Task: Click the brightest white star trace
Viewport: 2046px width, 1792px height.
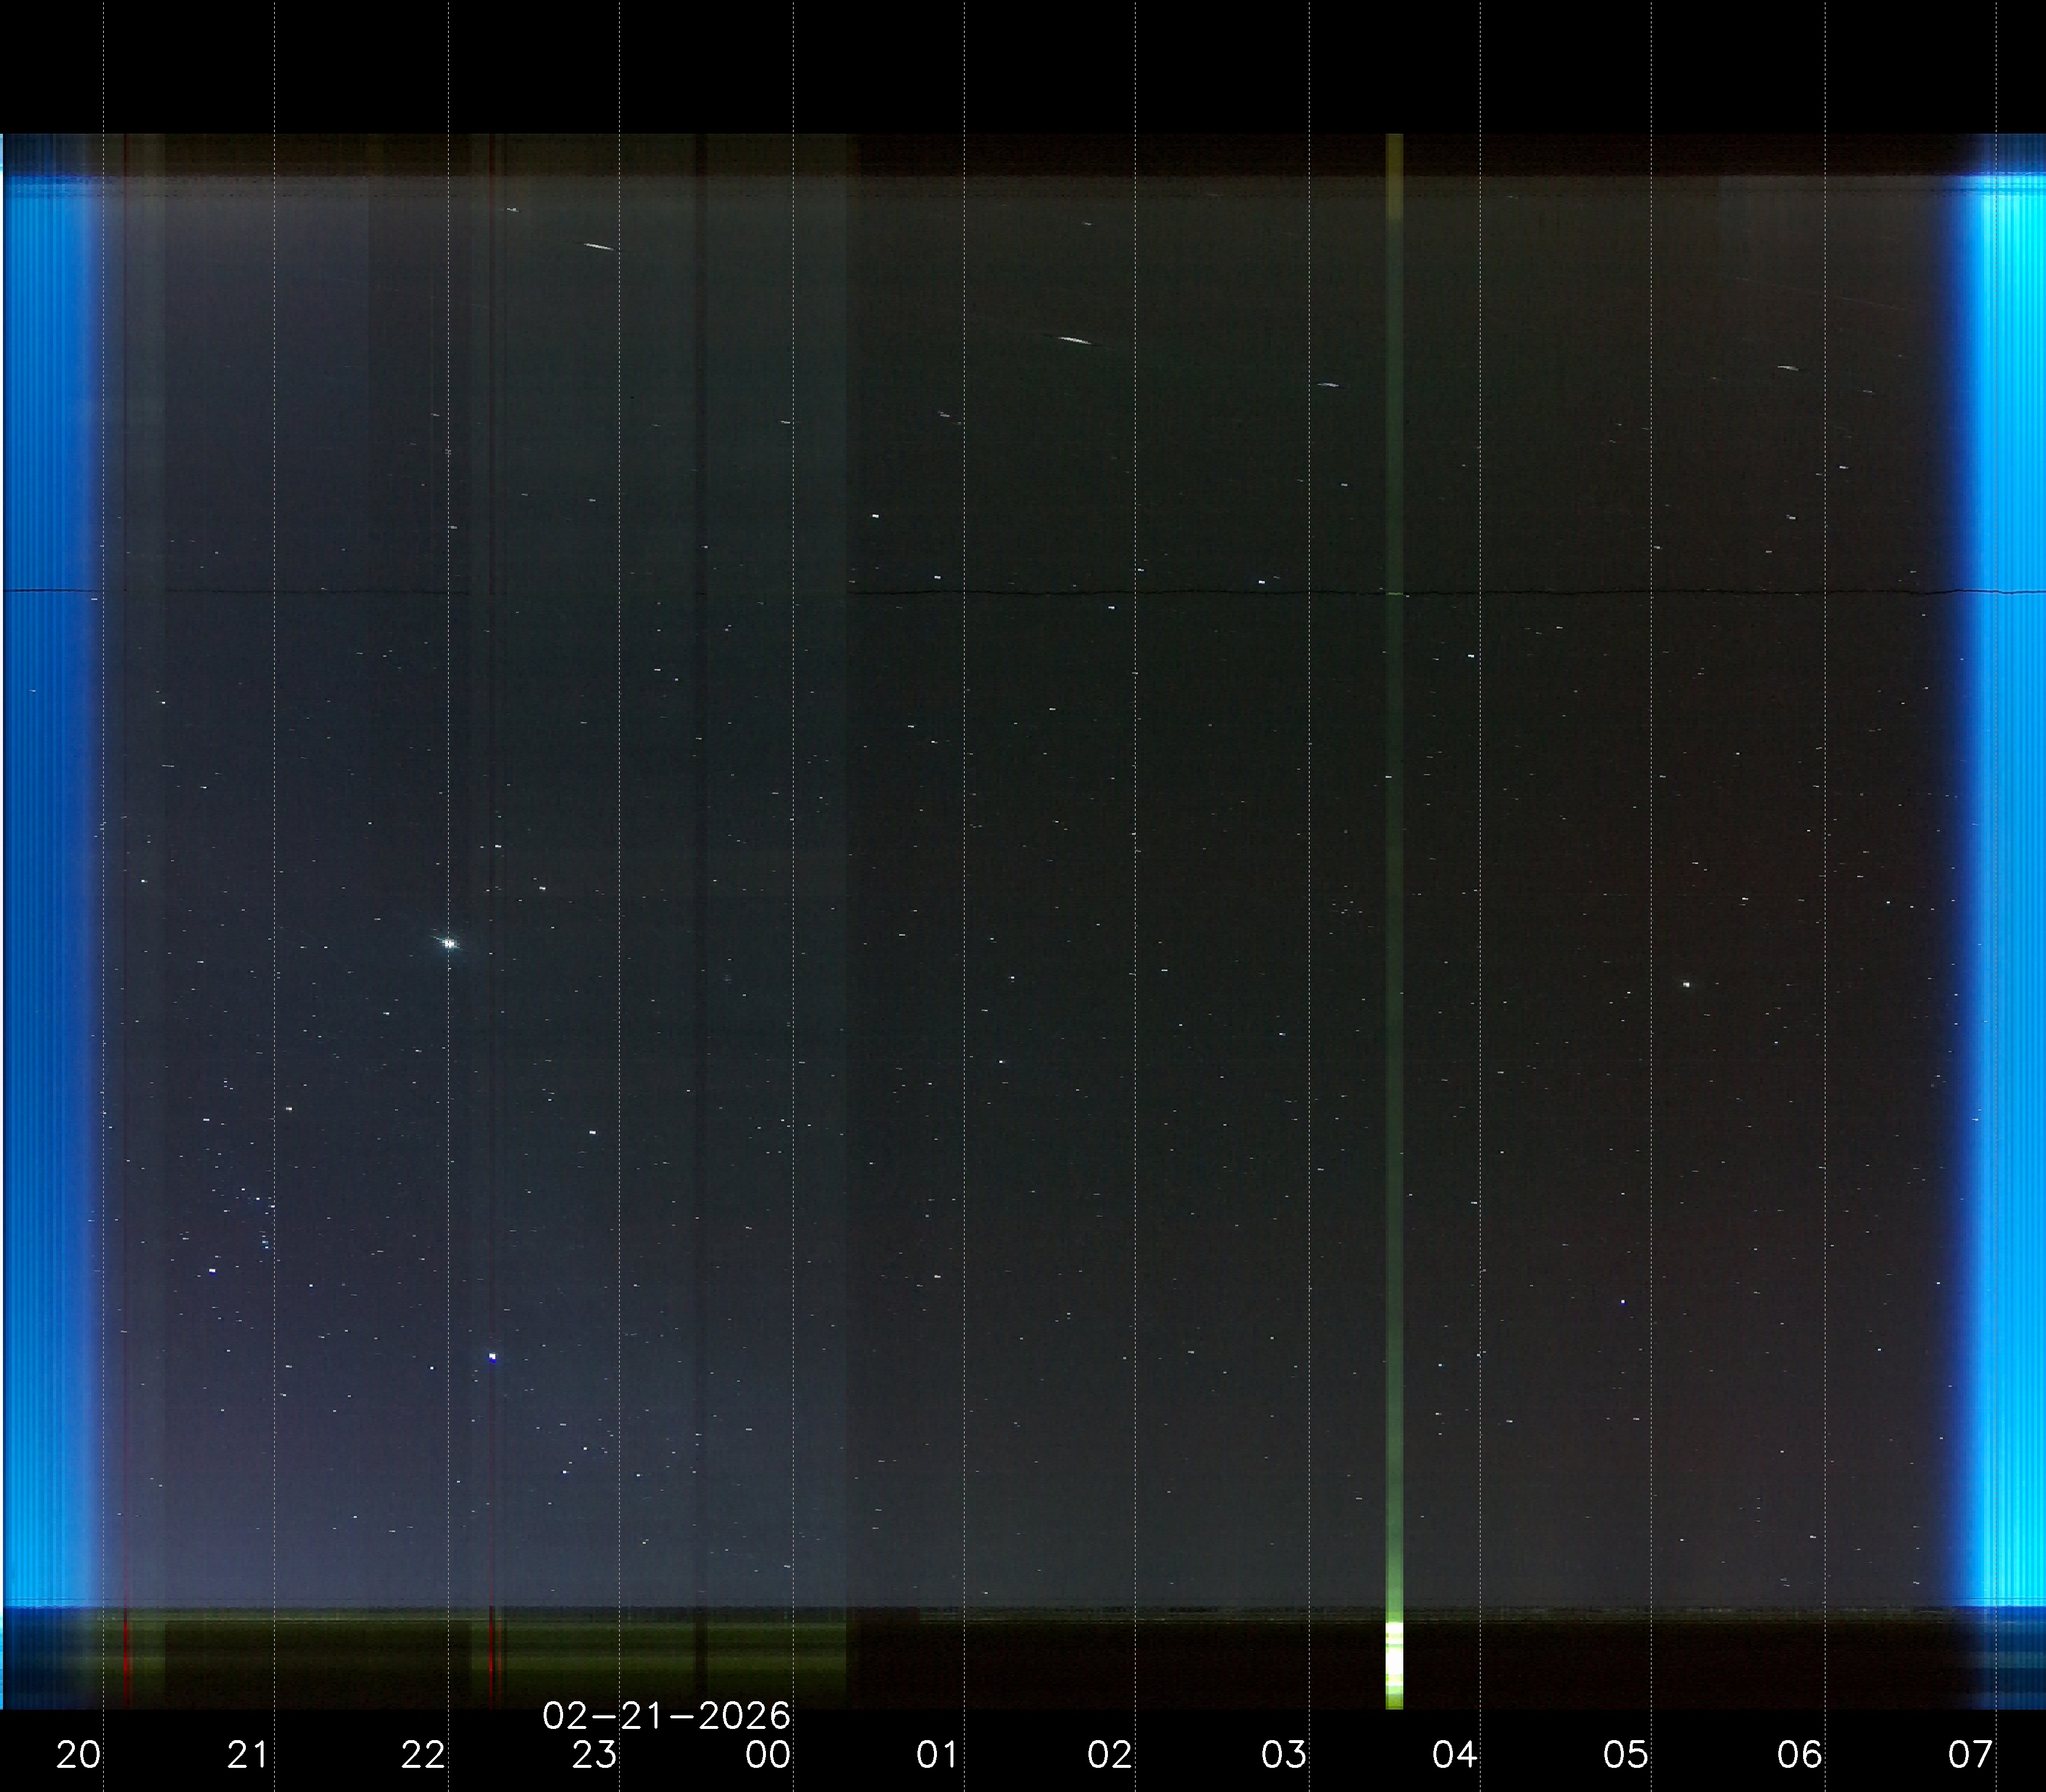Action: pyautogui.click(x=450, y=943)
